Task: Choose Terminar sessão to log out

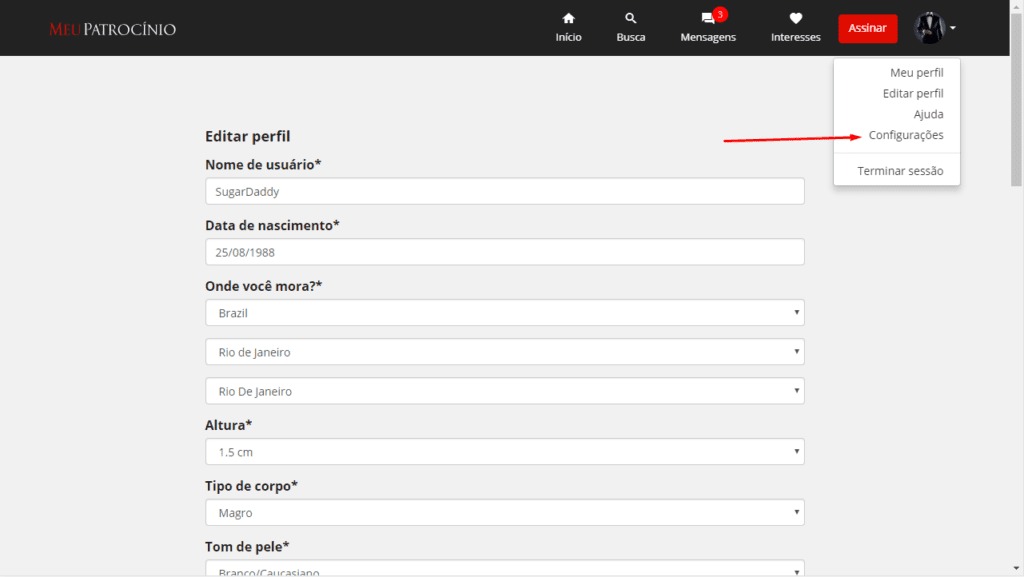Action: [x=900, y=171]
